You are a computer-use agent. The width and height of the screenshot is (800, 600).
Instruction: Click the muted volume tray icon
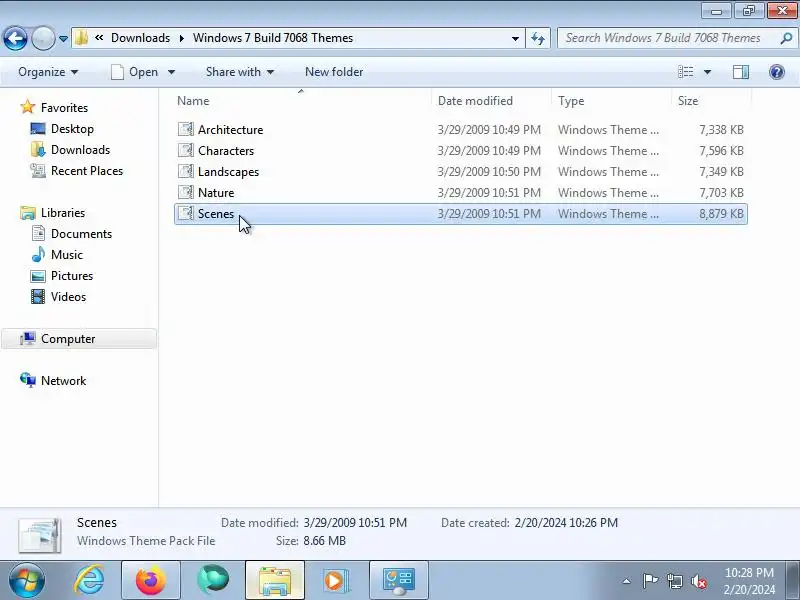point(698,581)
